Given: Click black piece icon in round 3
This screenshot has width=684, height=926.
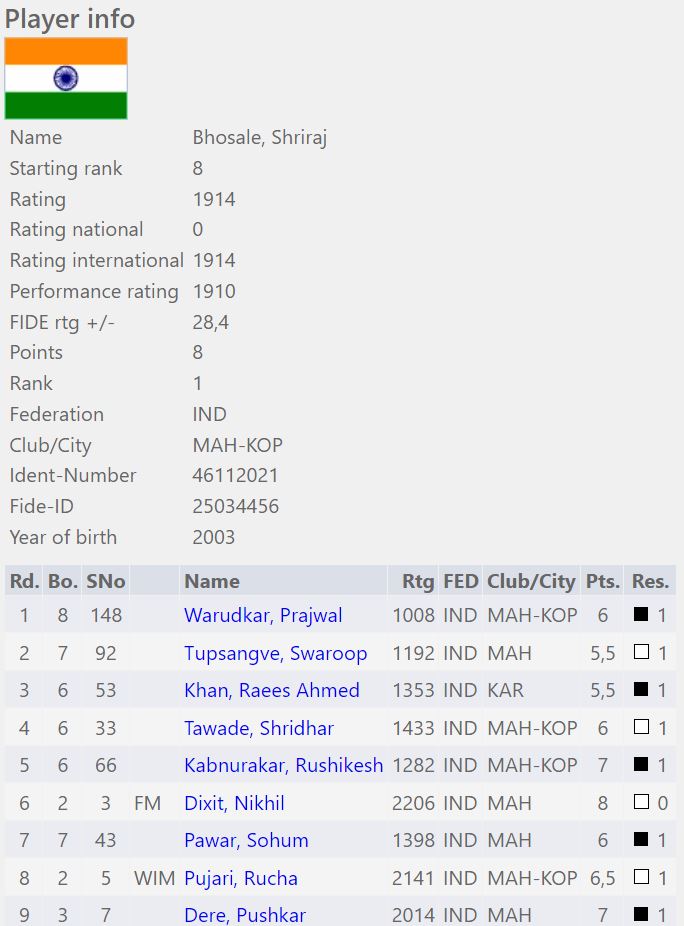Looking at the screenshot, I should pyautogui.click(x=641, y=690).
